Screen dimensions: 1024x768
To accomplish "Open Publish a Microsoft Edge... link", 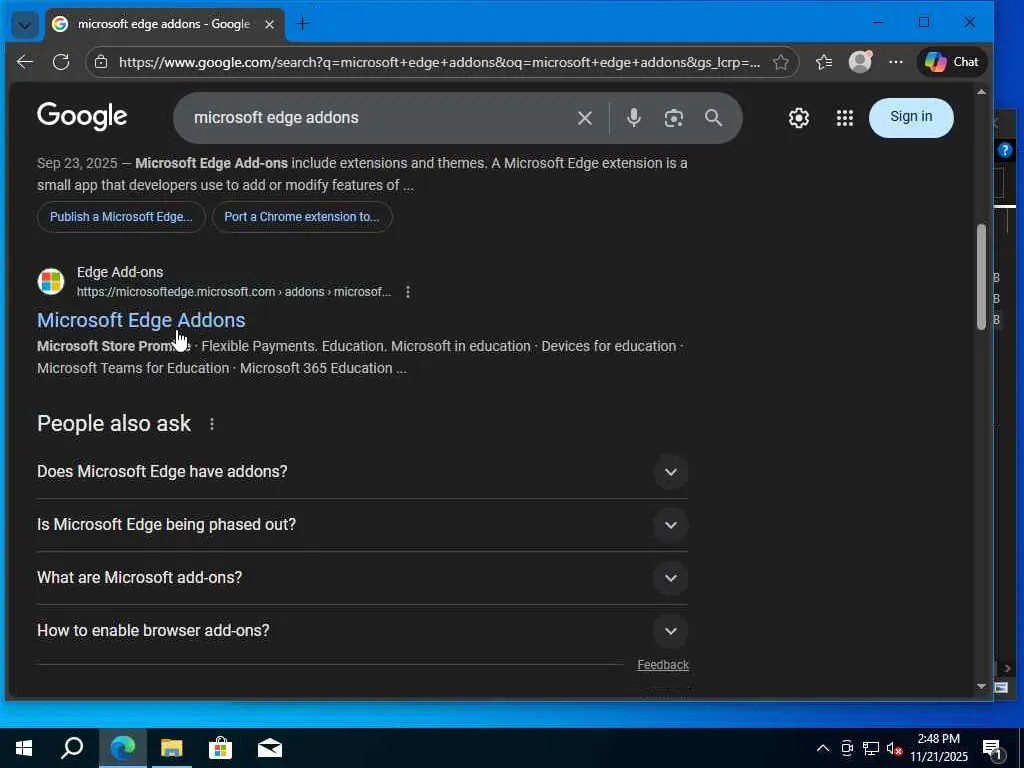I will (x=121, y=217).
